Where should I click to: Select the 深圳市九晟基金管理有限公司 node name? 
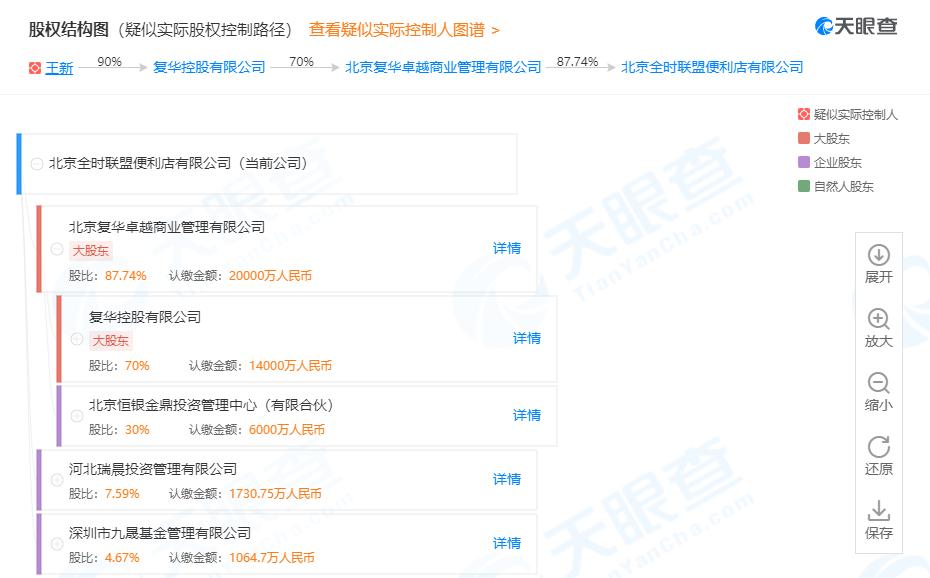pos(160,534)
